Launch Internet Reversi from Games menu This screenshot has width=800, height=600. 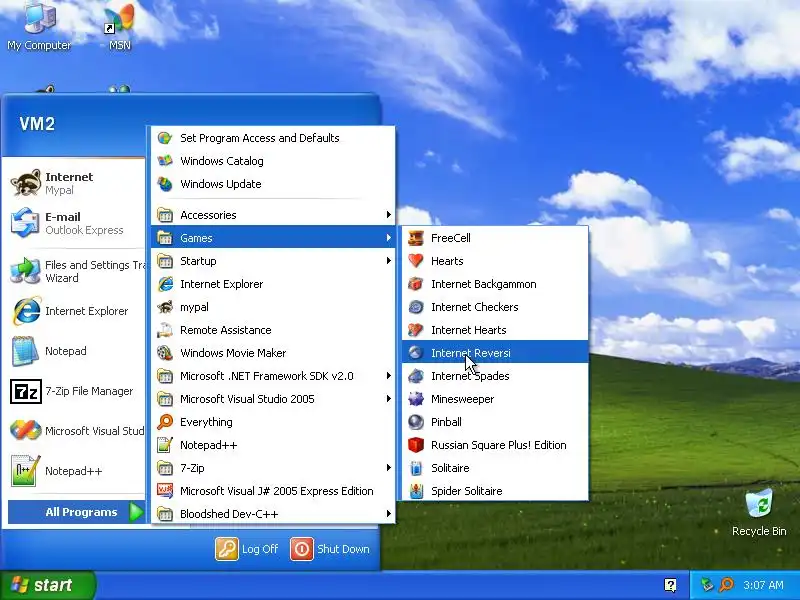click(495, 353)
